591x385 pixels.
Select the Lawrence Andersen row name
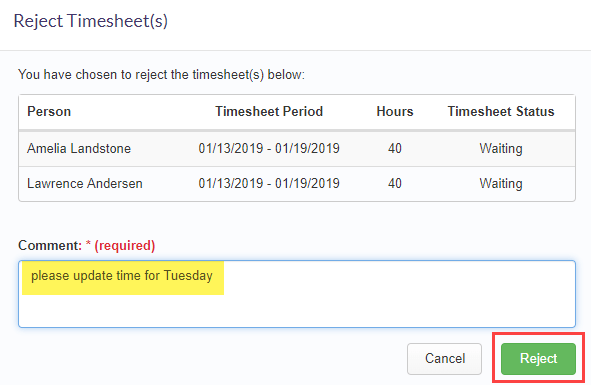(x=85, y=183)
